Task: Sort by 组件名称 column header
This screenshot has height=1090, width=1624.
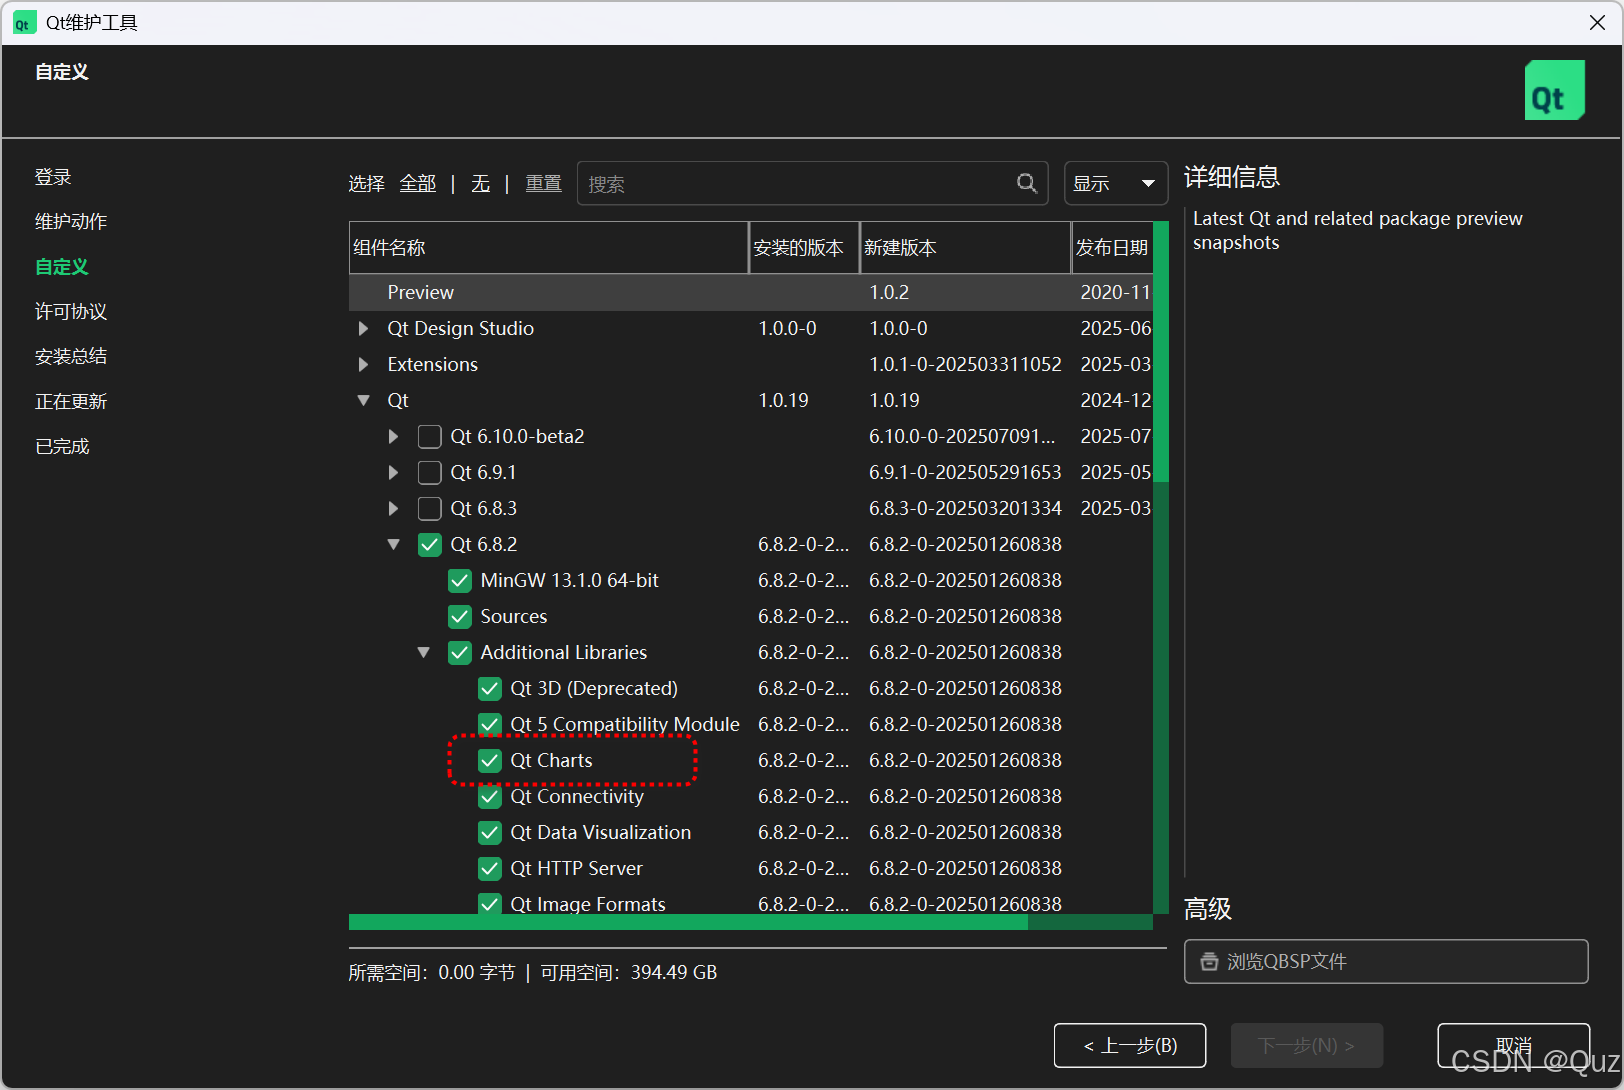Action: (x=549, y=248)
